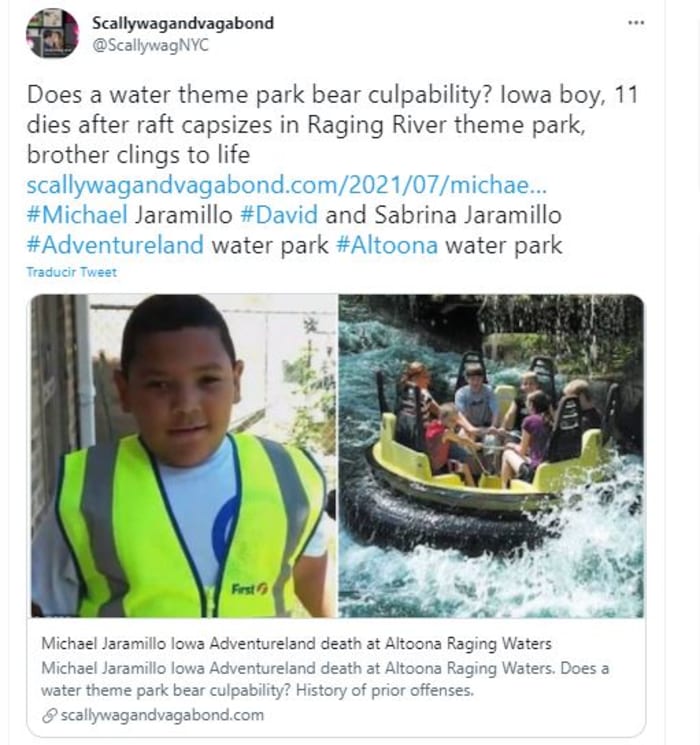Click the 'brother clings to life' text
Image resolution: width=700 pixels, height=745 pixels.
click(x=138, y=157)
